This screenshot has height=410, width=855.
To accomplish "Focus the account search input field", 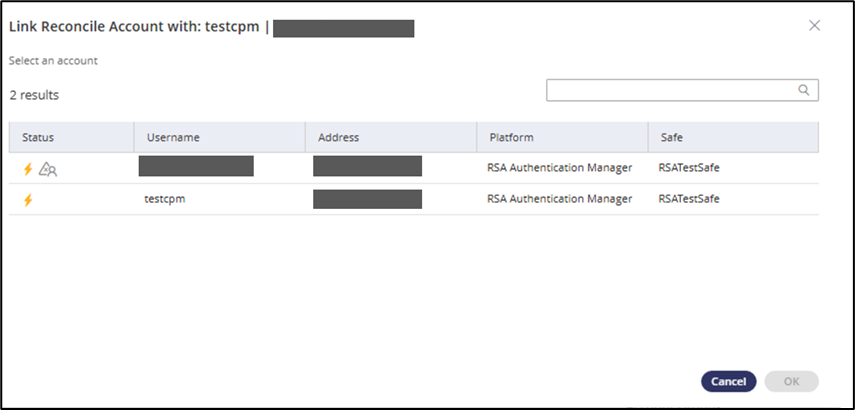I will tap(672, 90).
